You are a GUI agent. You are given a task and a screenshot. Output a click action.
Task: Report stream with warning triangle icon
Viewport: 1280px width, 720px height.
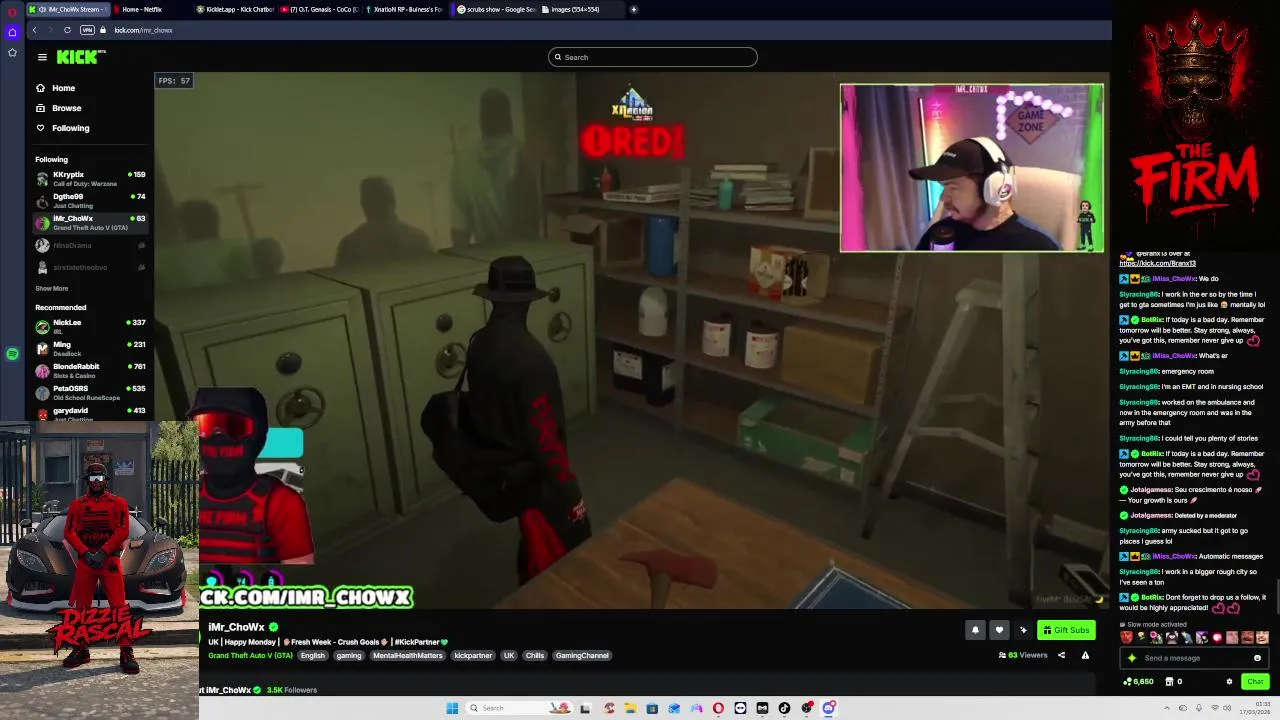[1085, 655]
